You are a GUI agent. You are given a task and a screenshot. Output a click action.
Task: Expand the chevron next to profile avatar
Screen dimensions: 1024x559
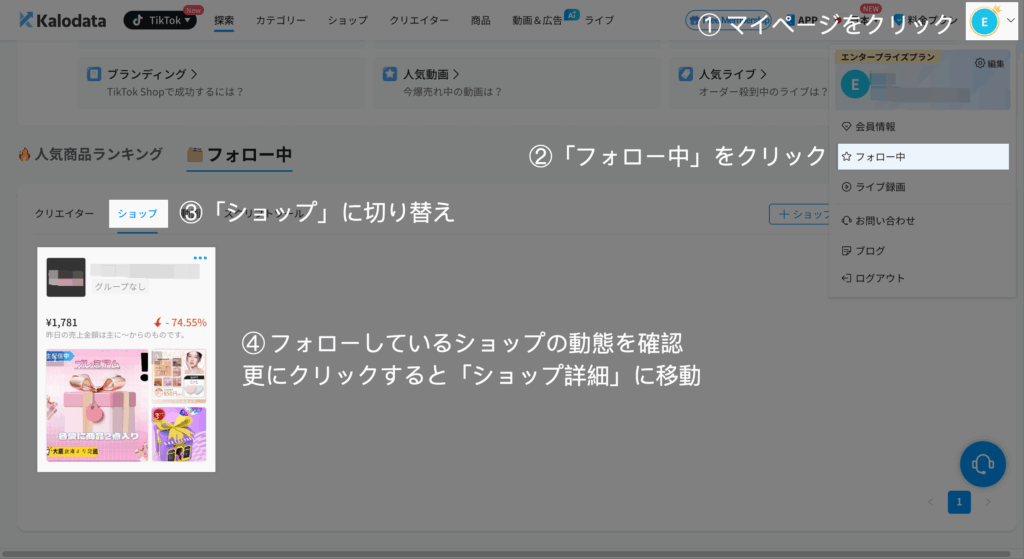[1010, 21]
